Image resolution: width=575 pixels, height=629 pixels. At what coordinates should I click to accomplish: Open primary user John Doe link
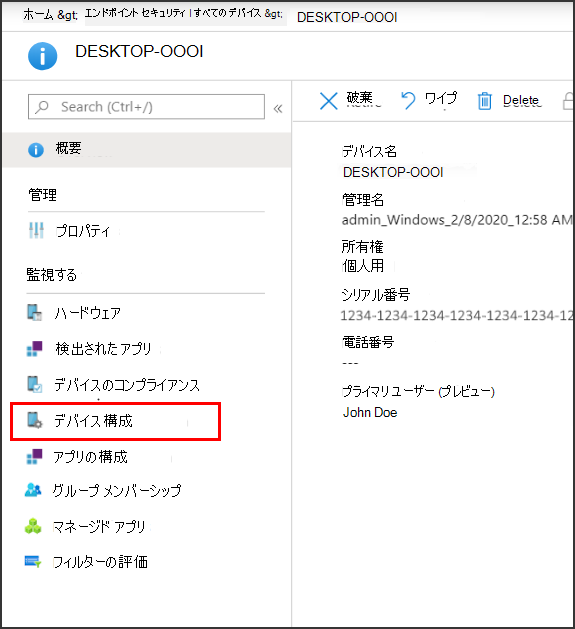tap(370, 412)
